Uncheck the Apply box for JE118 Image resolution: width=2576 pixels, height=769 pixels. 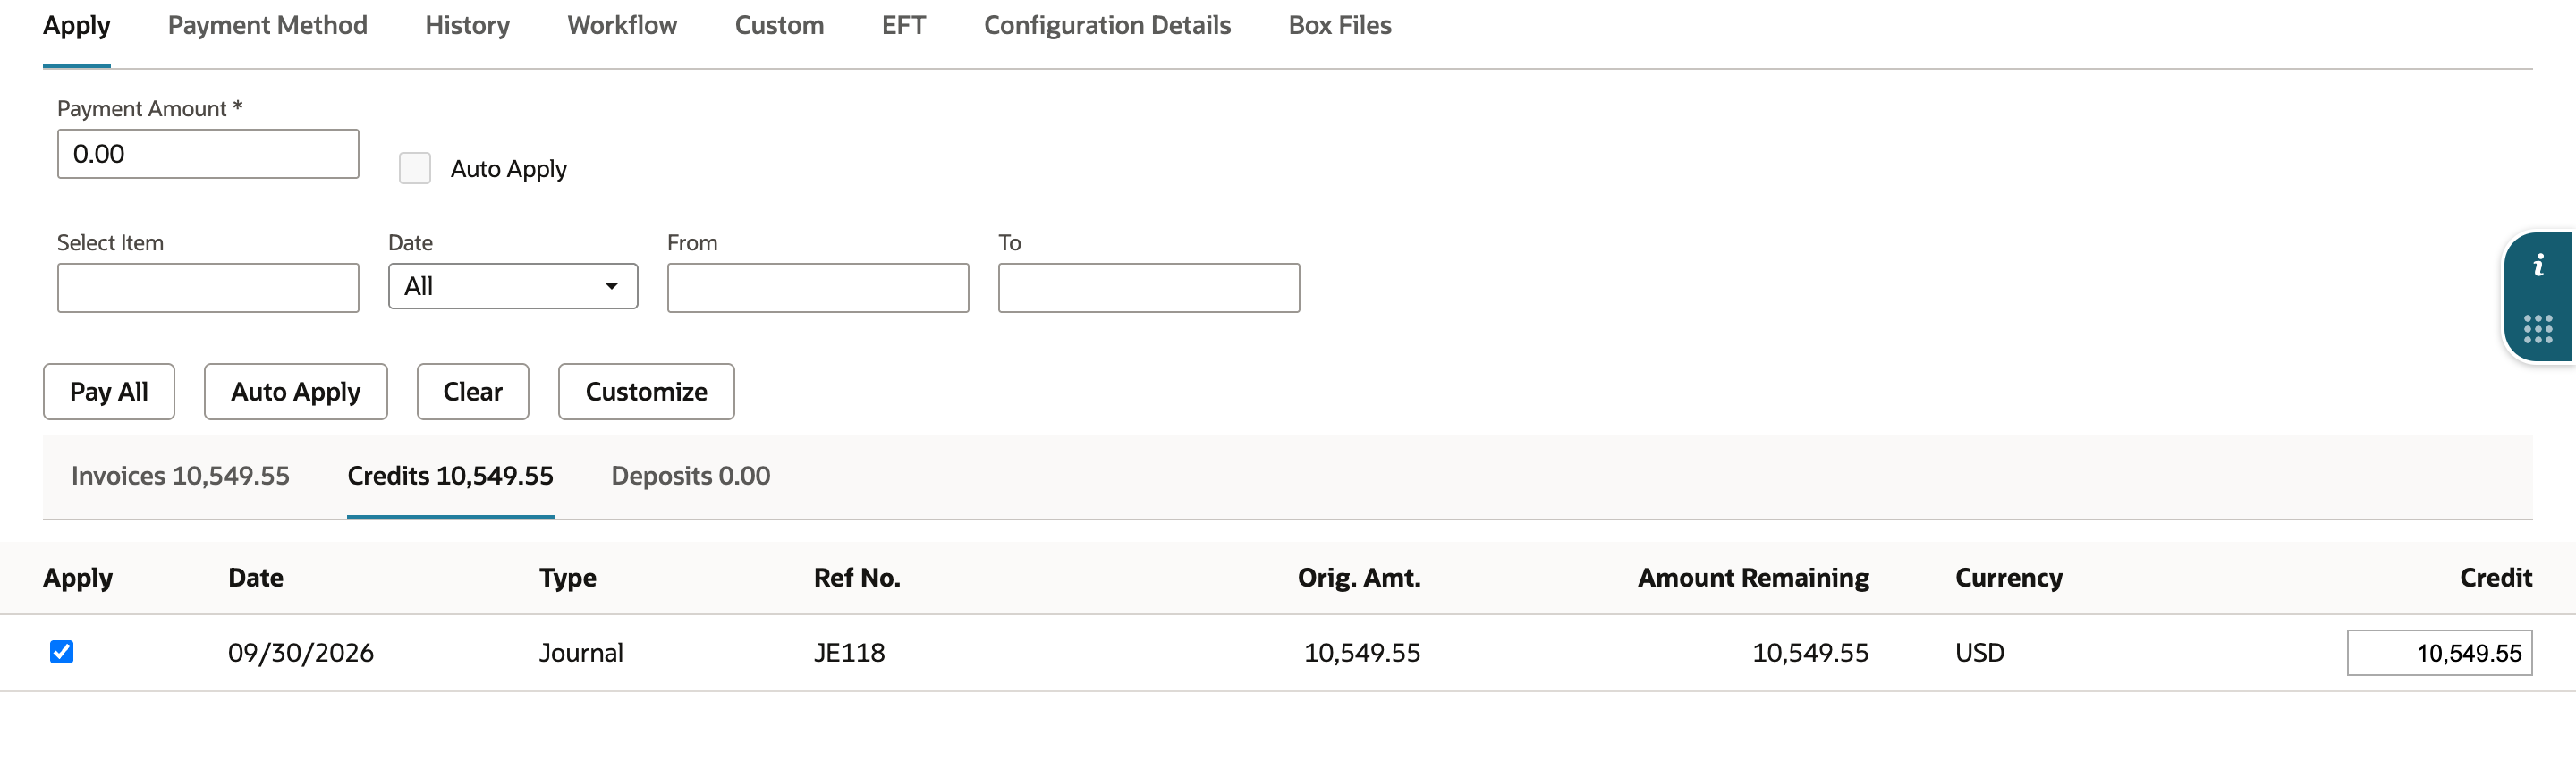62,652
